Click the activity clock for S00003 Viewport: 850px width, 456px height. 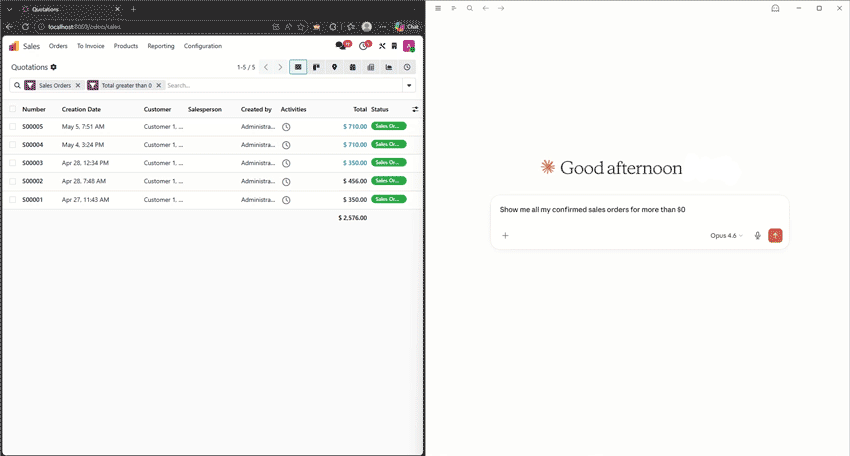coord(286,163)
